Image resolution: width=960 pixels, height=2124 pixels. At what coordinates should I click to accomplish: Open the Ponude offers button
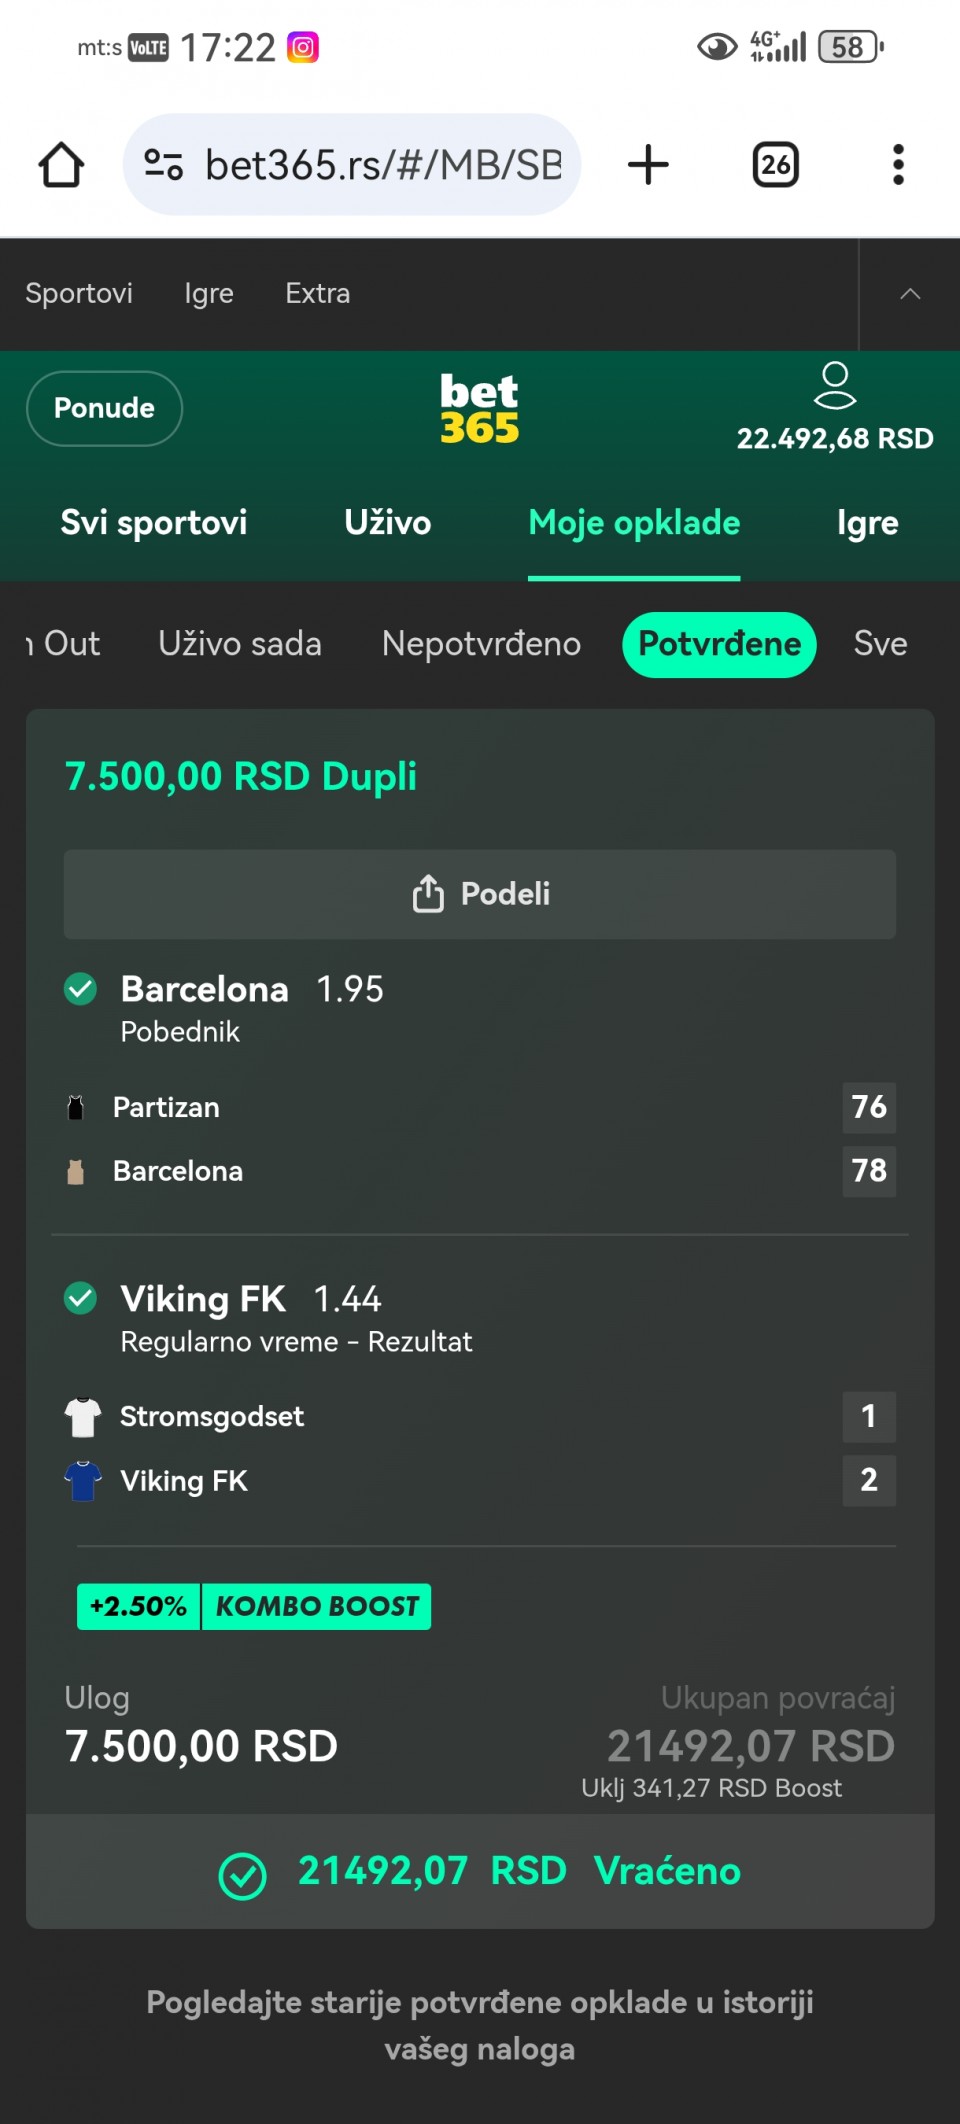(104, 408)
